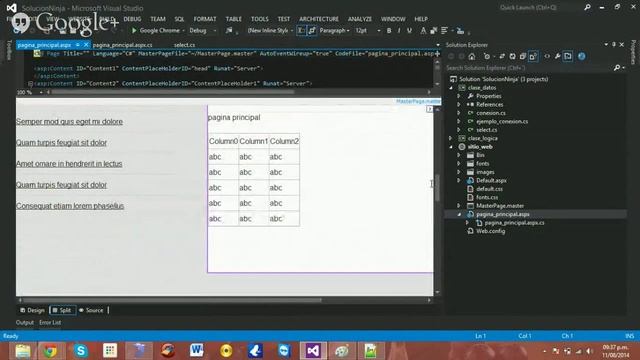This screenshot has height=360, width=640.
Task: Expand the References node
Action: [x=459, y=104]
